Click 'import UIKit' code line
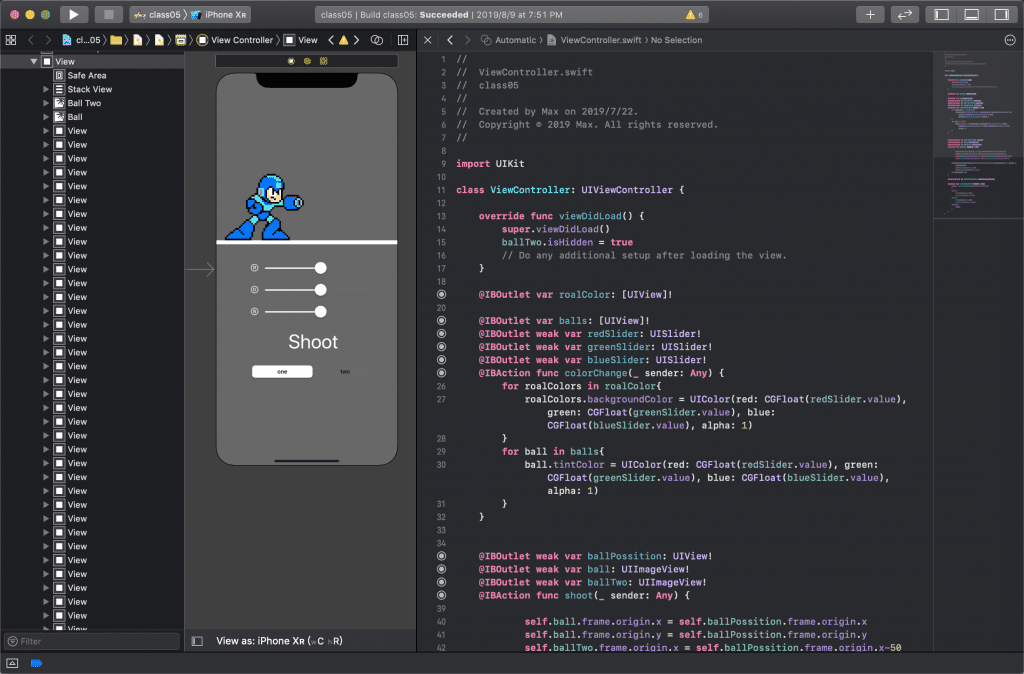This screenshot has width=1024, height=674. [490, 164]
